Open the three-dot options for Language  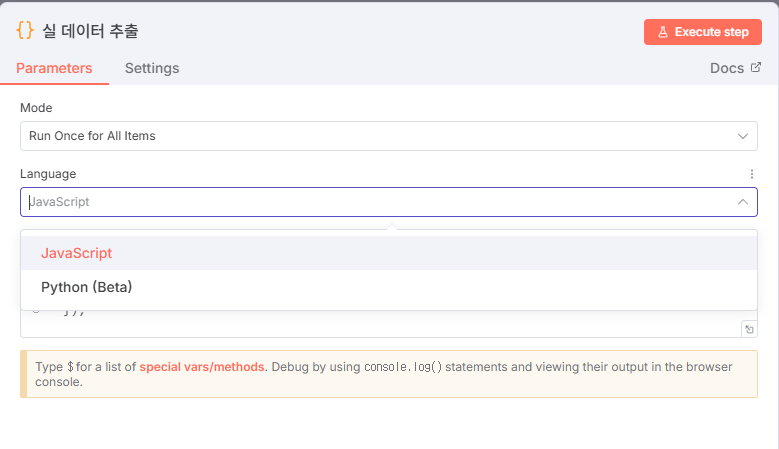point(752,174)
